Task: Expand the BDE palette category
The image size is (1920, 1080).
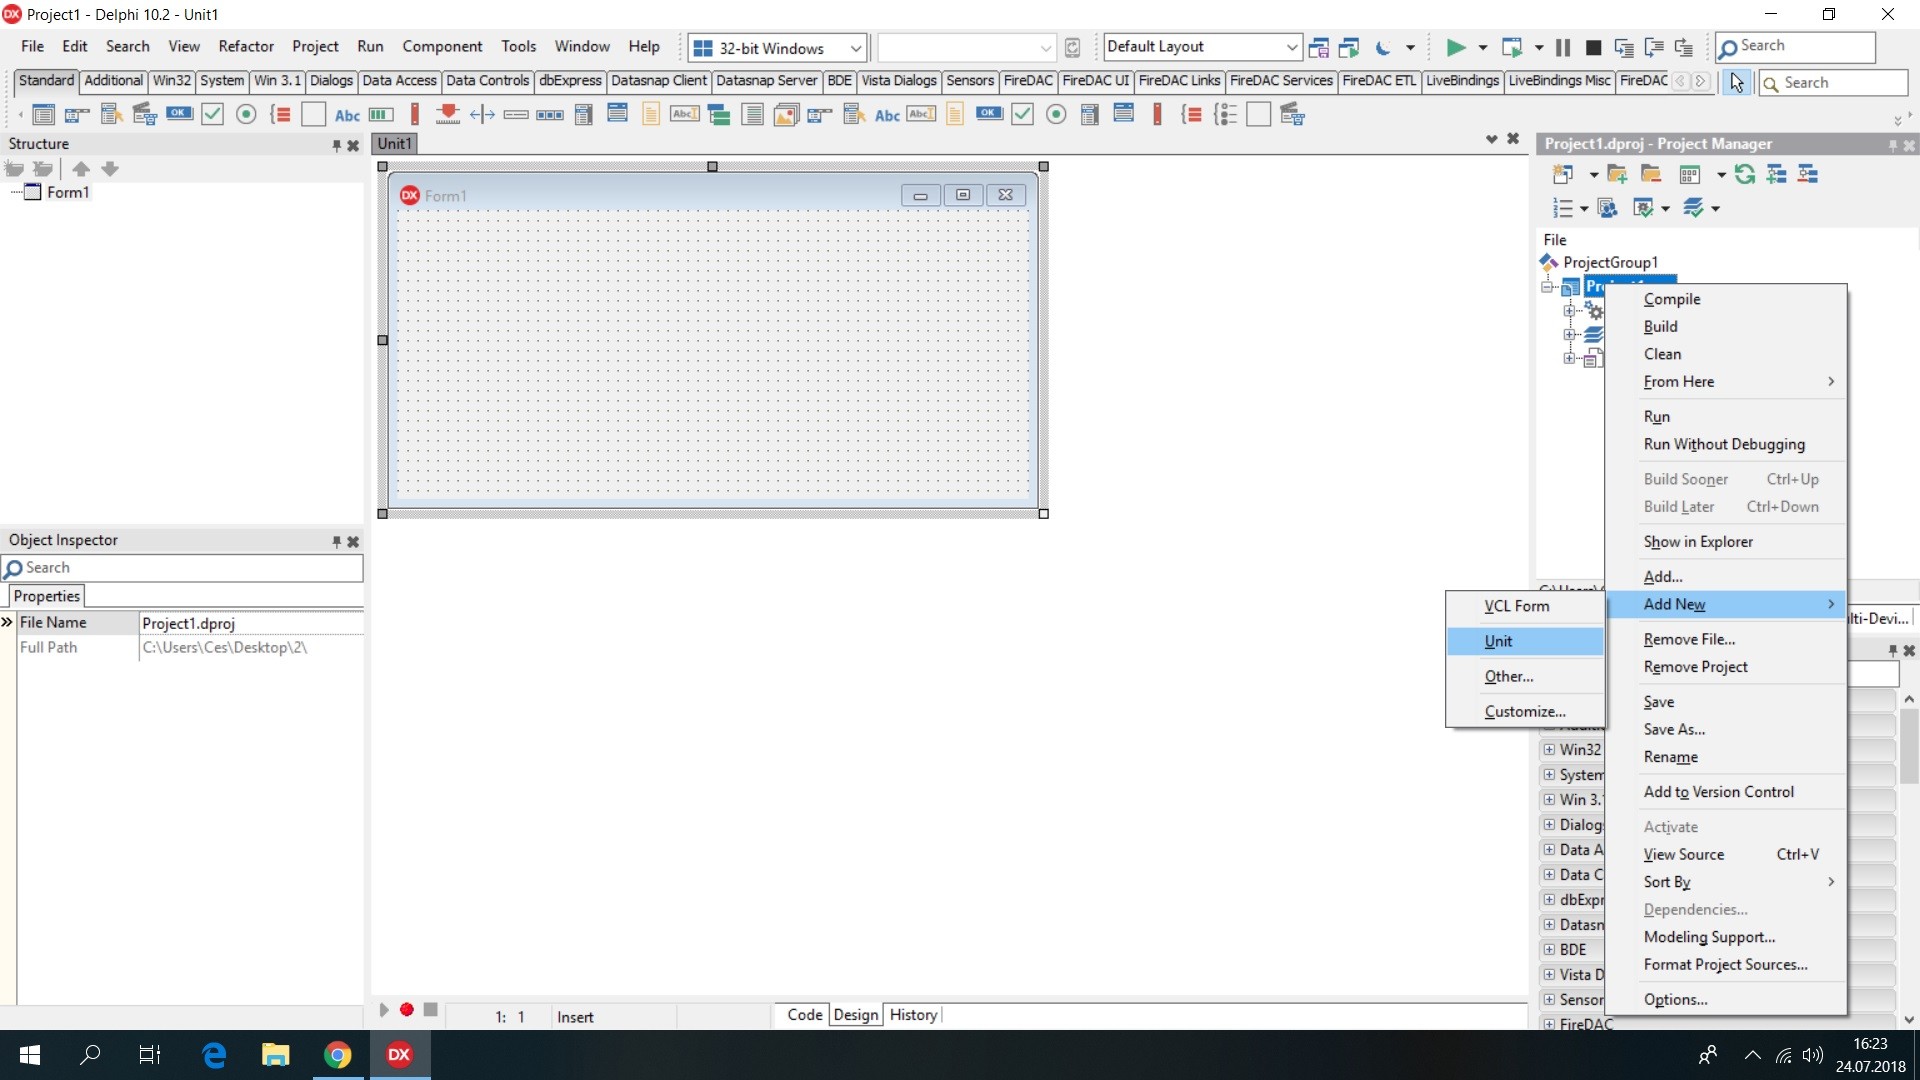Action: (1549, 949)
